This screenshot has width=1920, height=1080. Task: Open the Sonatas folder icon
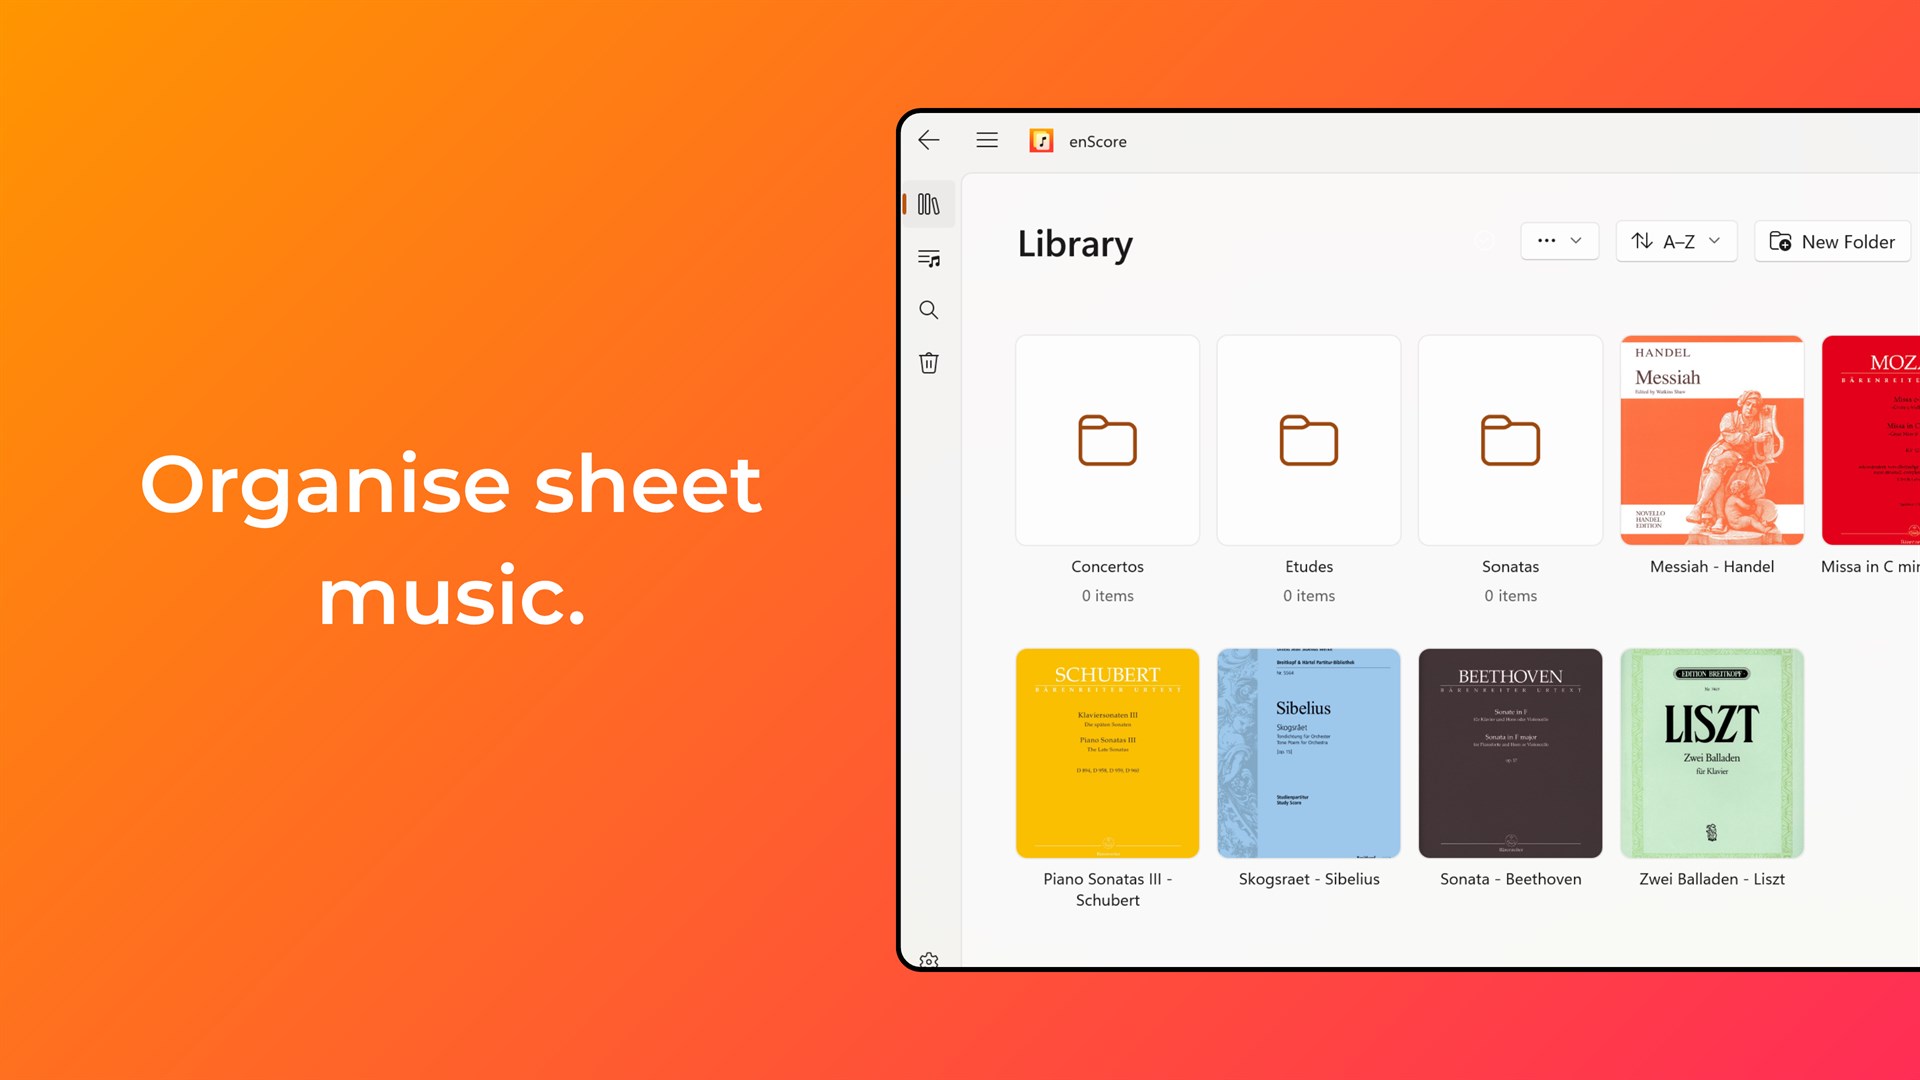pos(1510,440)
